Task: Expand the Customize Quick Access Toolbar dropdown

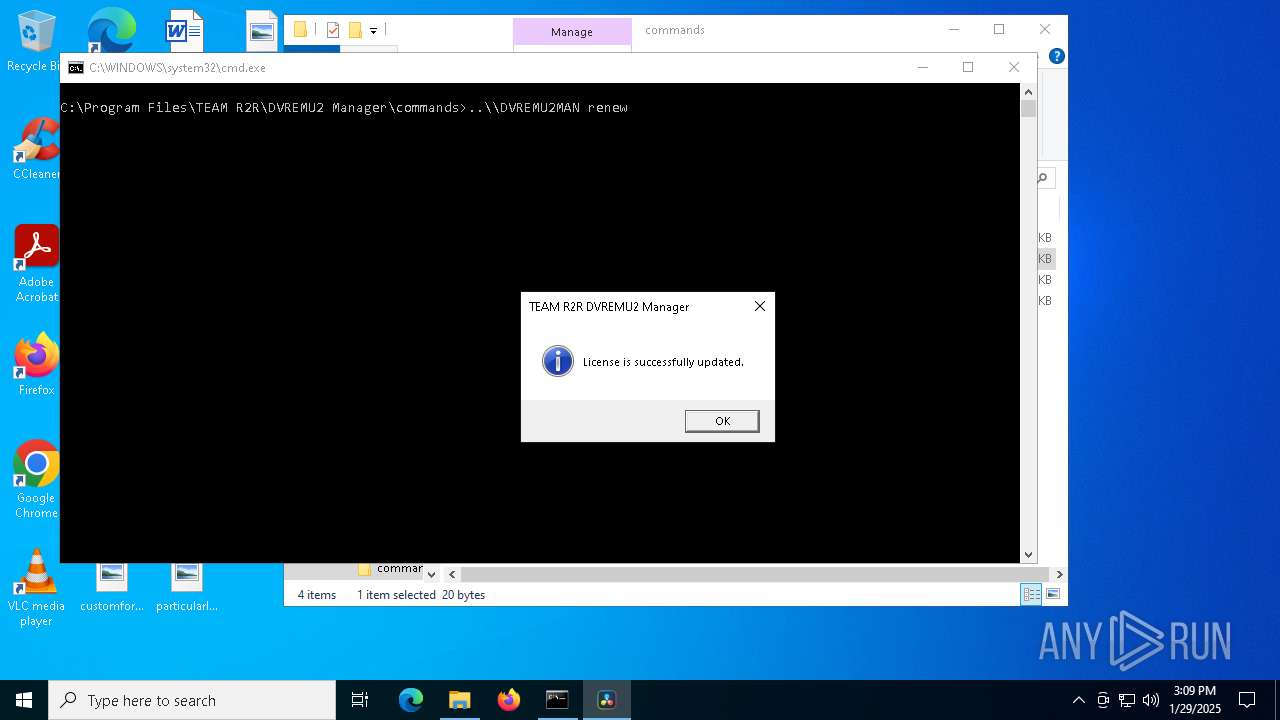Action: 373,31
